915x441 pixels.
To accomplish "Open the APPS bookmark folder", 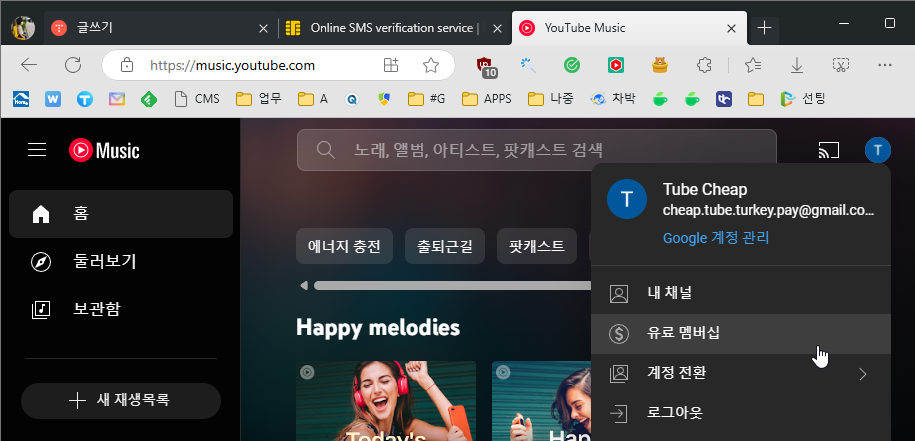I will coord(486,99).
